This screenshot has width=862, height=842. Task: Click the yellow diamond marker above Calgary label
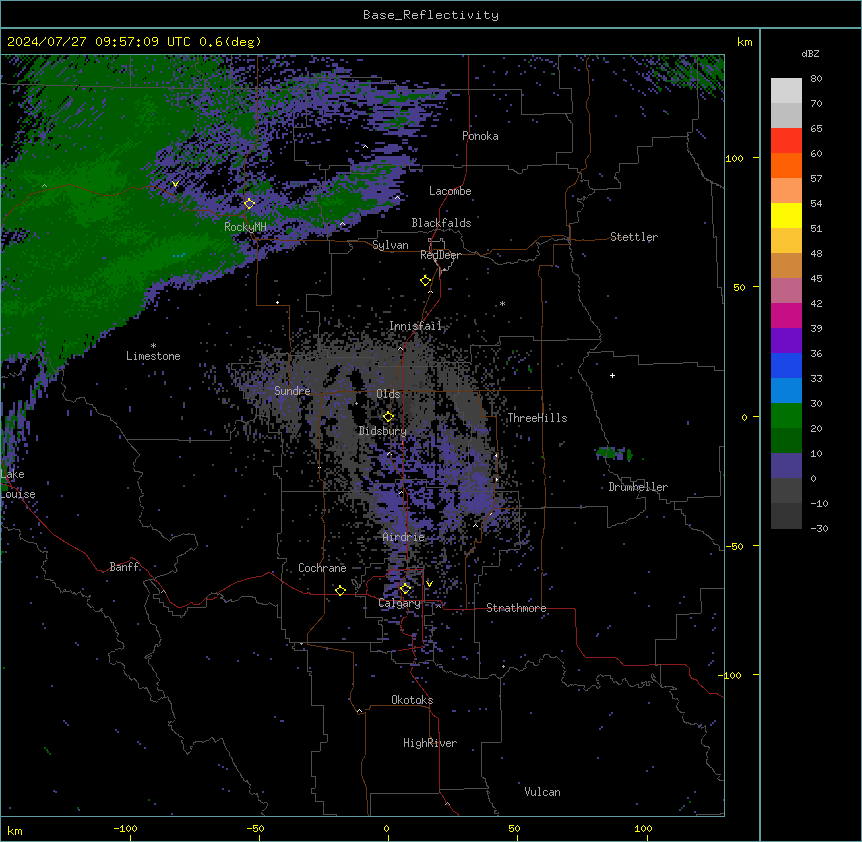(x=405, y=589)
